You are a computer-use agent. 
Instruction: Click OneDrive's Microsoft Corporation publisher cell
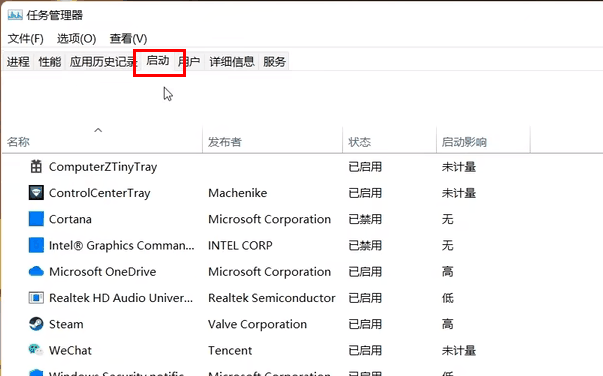pos(270,272)
